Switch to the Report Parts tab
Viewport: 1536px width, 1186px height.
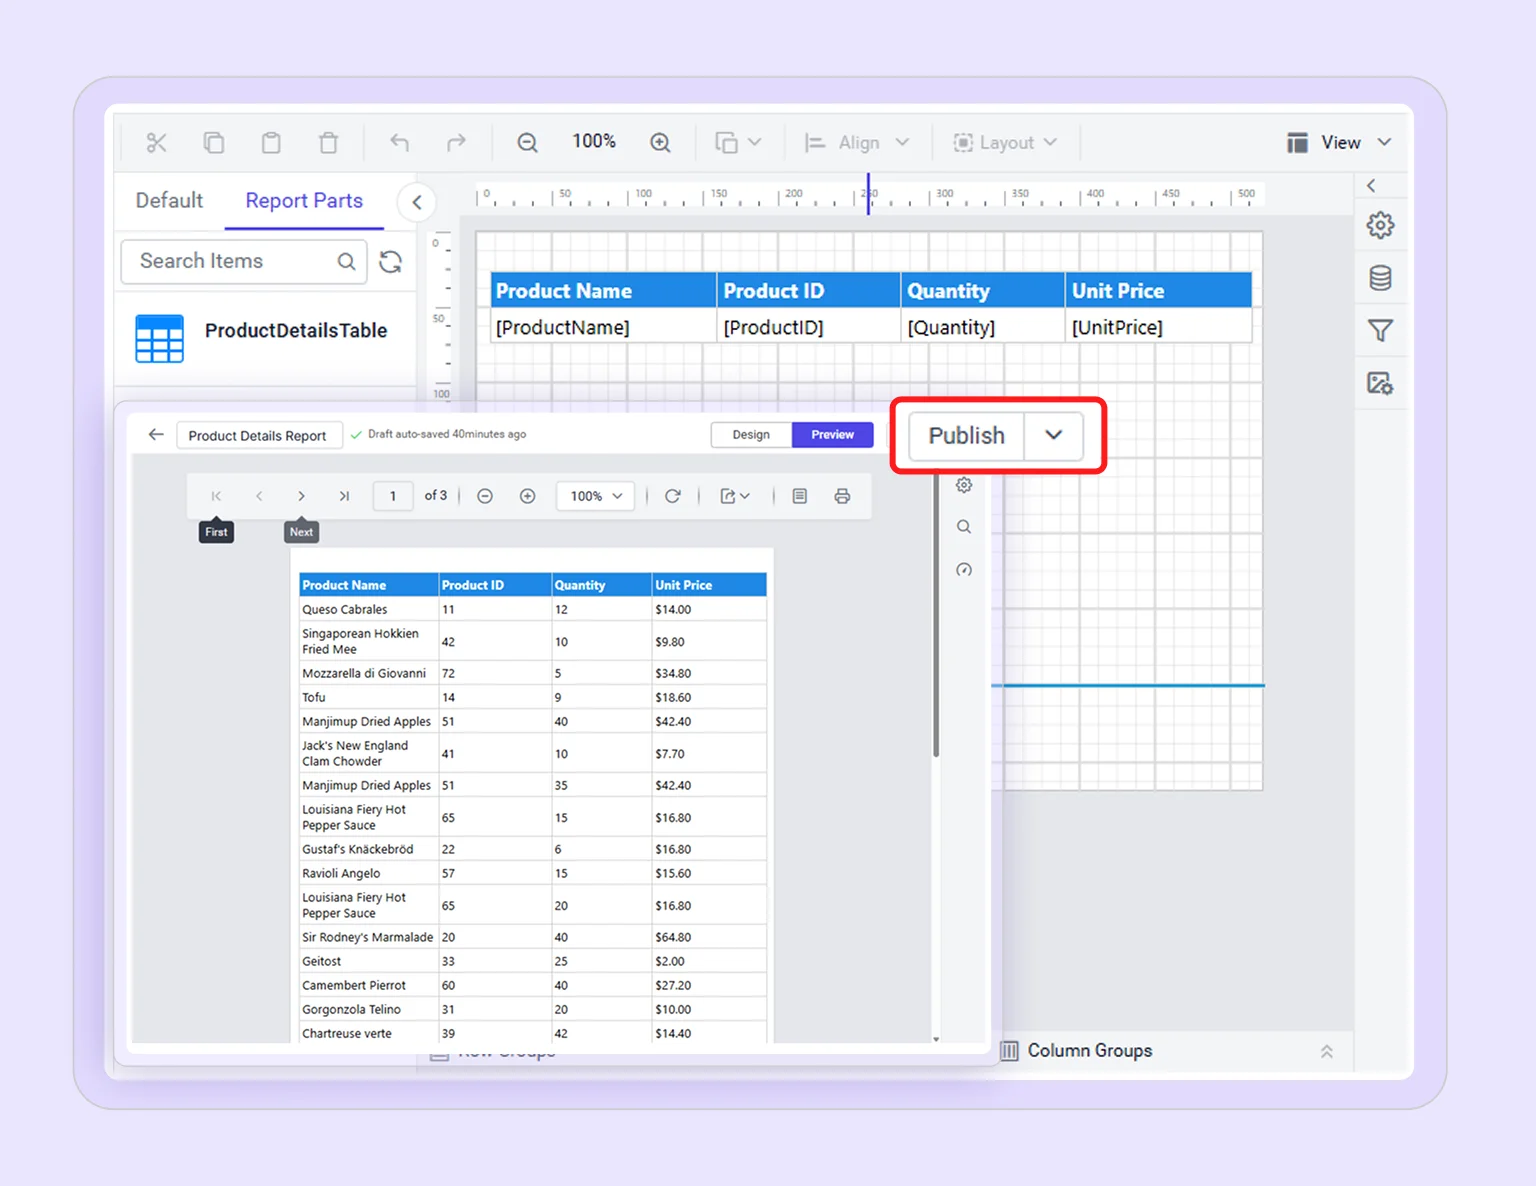pyautogui.click(x=303, y=201)
